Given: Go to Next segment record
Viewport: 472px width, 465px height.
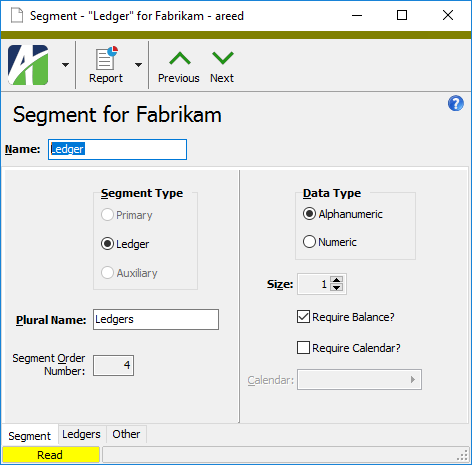Looking at the screenshot, I should [x=222, y=67].
